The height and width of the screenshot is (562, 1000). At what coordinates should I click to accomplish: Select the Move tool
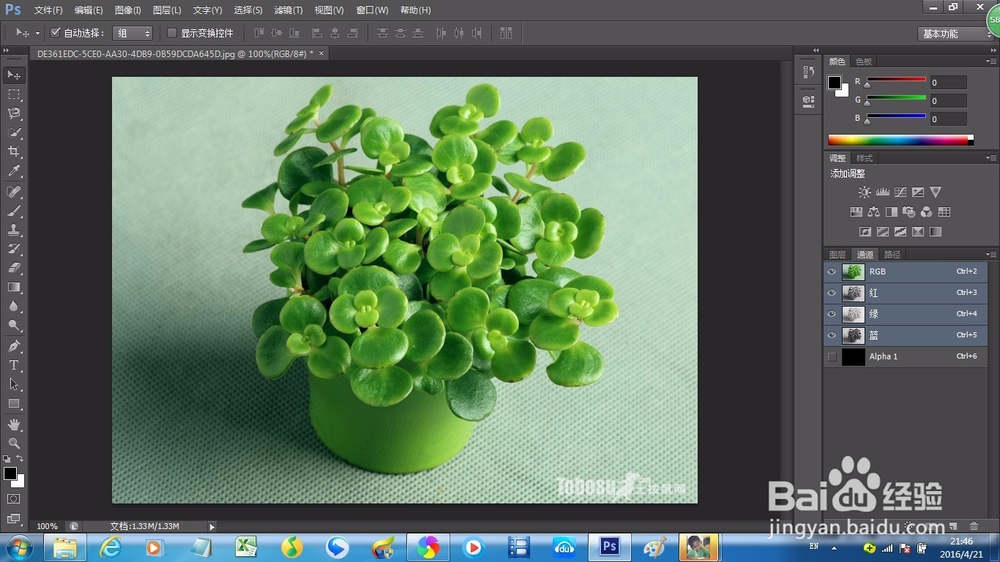(x=13, y=75)
